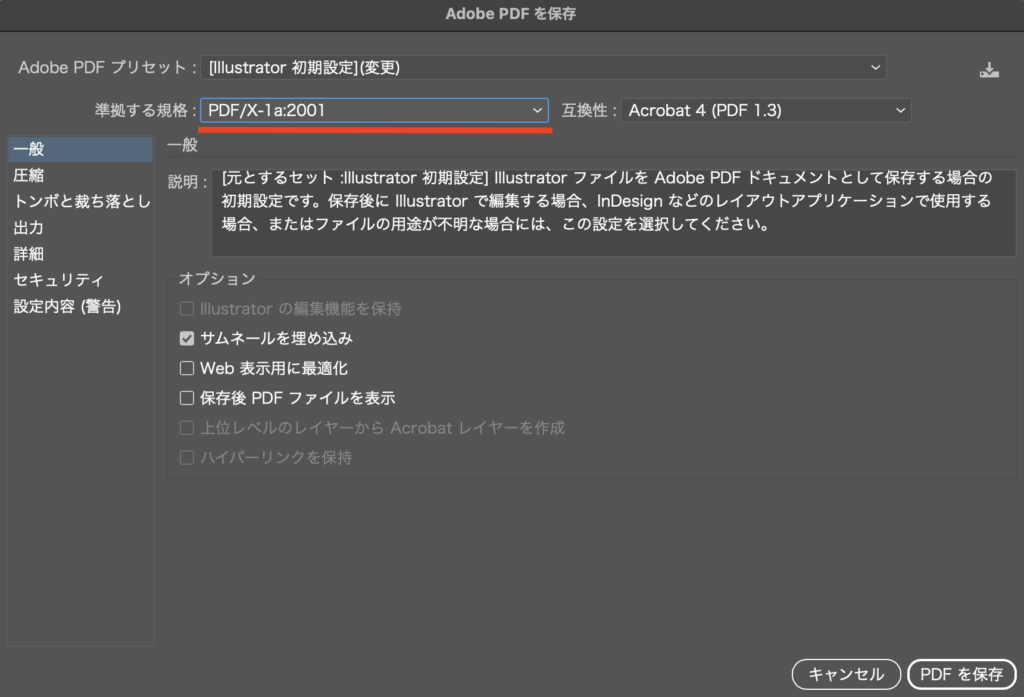This screenshot has height=697, width=1024.
Task: Click the save preset icon next to presets
Action: (989, 68)
